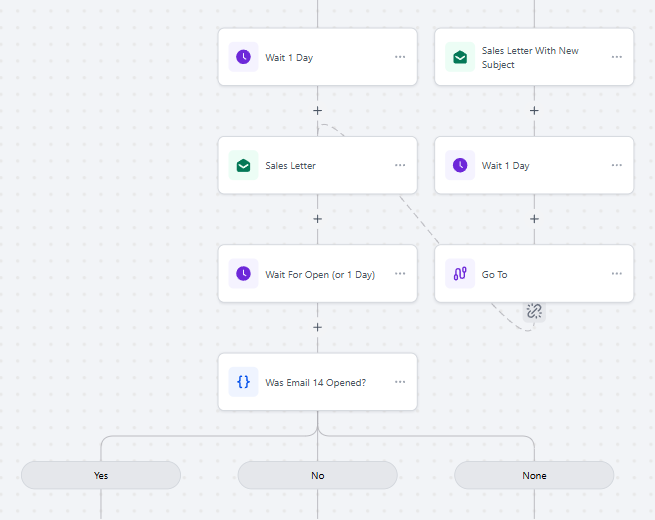Open the three-dot menu on Go To node
This screenshot has height=520, width=655.
click(617, 274)
